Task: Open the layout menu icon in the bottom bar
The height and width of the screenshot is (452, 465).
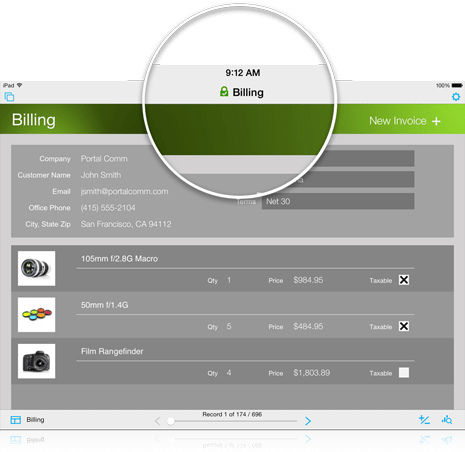Action: pos(15,420)
